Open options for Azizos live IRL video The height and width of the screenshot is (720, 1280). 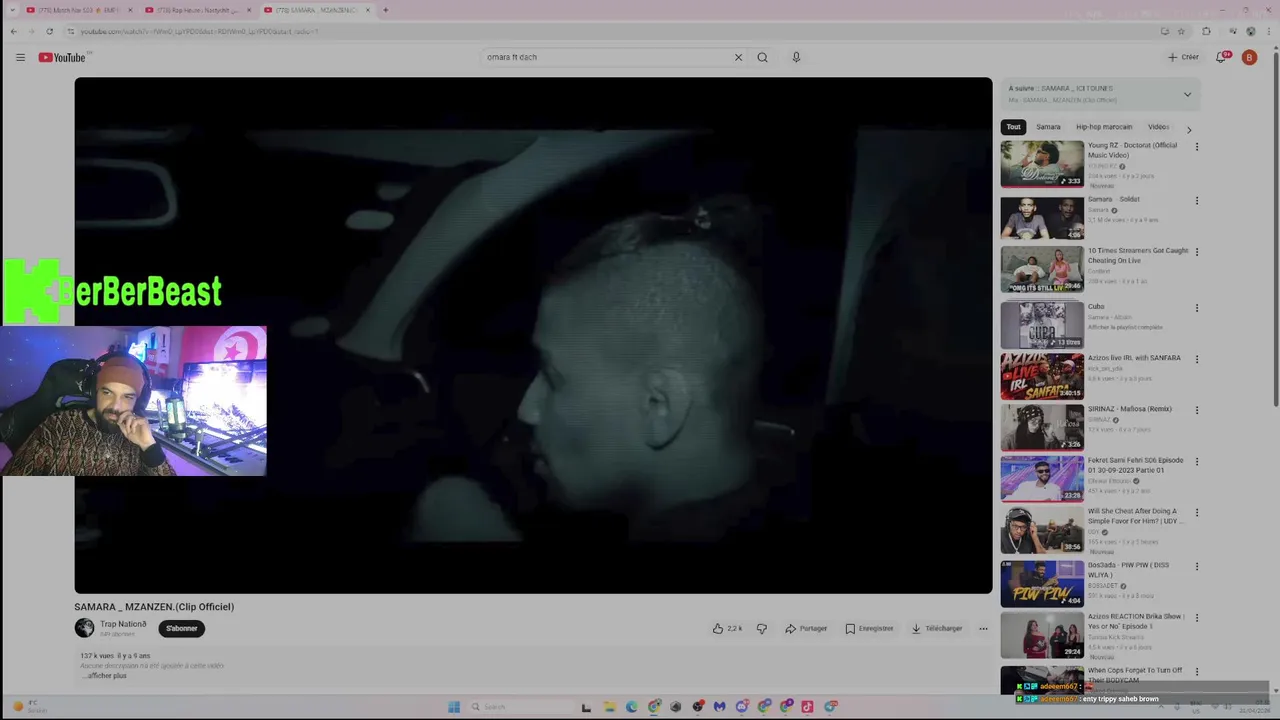1196,359
